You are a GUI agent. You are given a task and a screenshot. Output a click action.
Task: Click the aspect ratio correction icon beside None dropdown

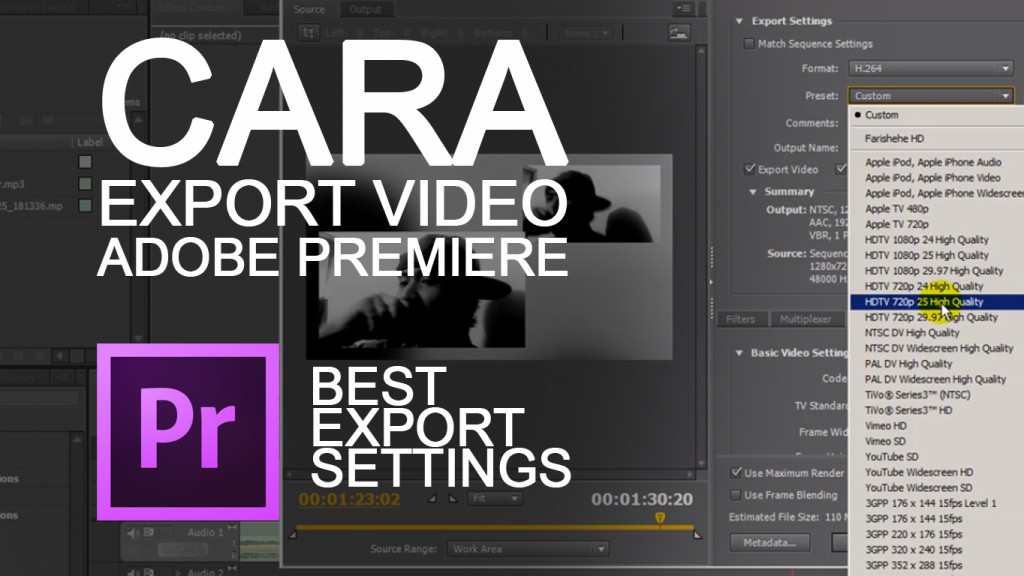[679, 33]
